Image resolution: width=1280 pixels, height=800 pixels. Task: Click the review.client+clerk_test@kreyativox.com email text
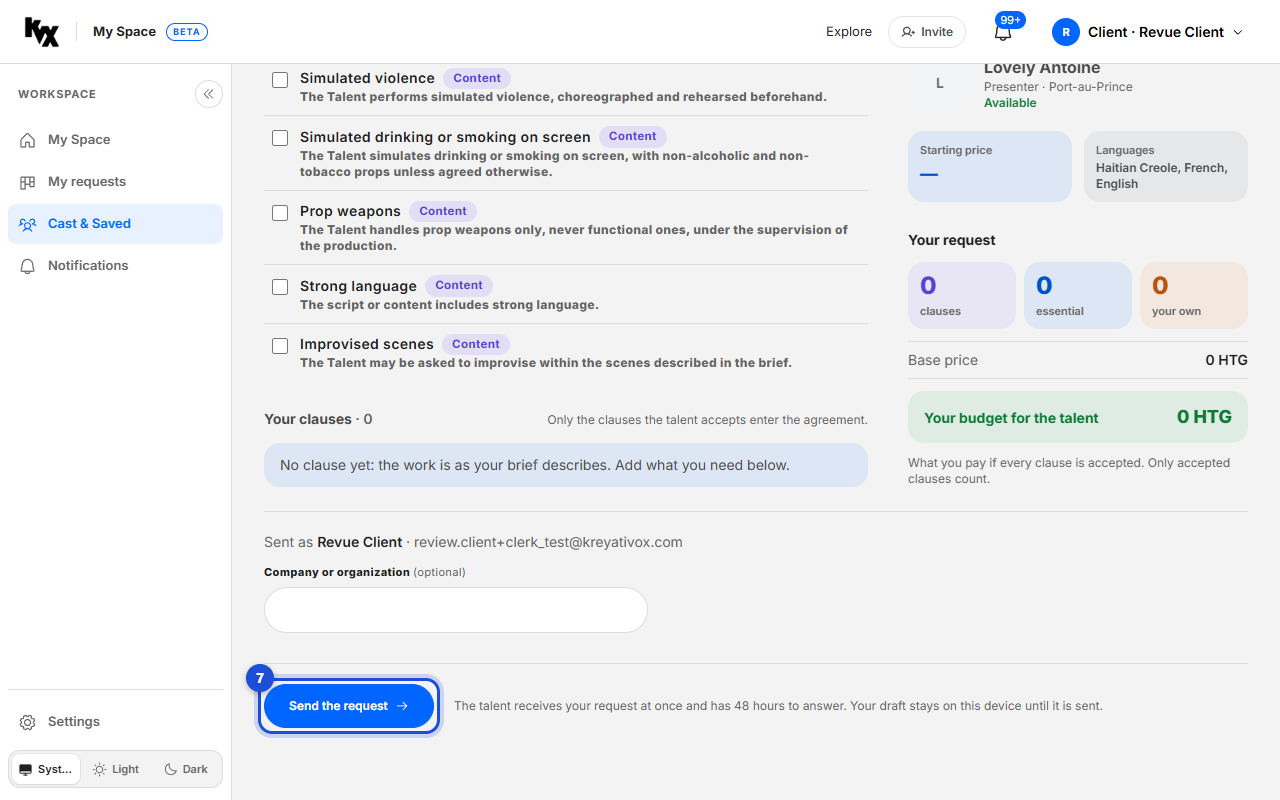coord(548,542)
